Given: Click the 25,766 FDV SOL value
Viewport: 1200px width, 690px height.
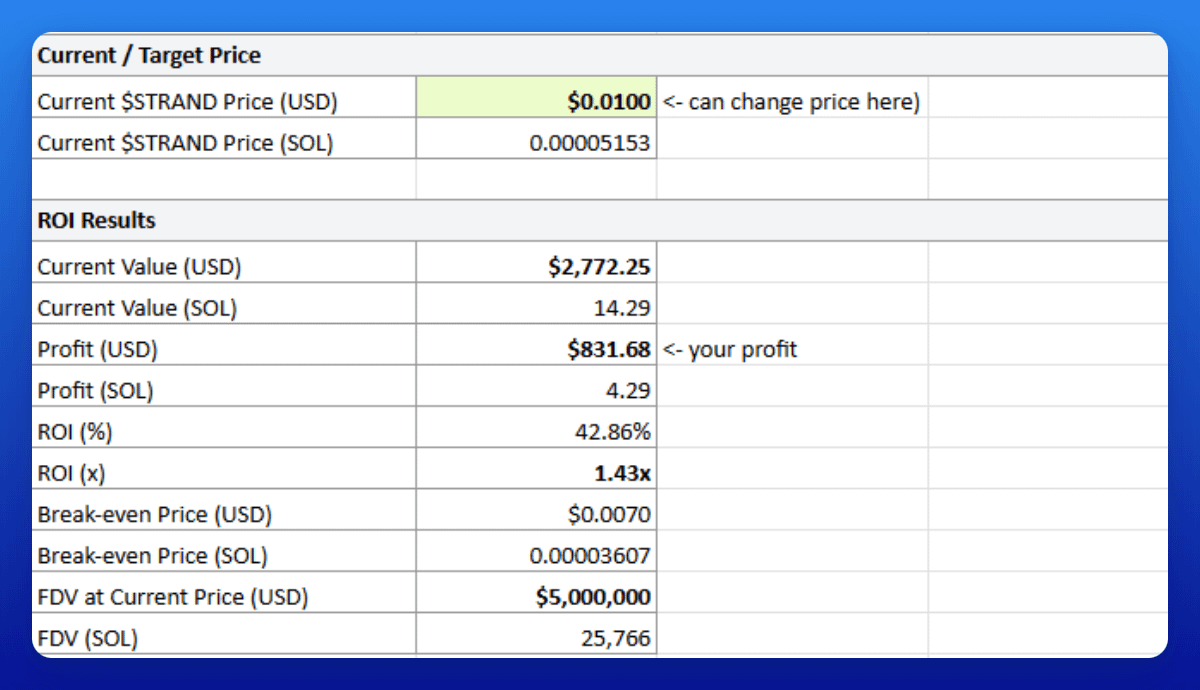Looking at the screenshot, I should coord(615,638).
